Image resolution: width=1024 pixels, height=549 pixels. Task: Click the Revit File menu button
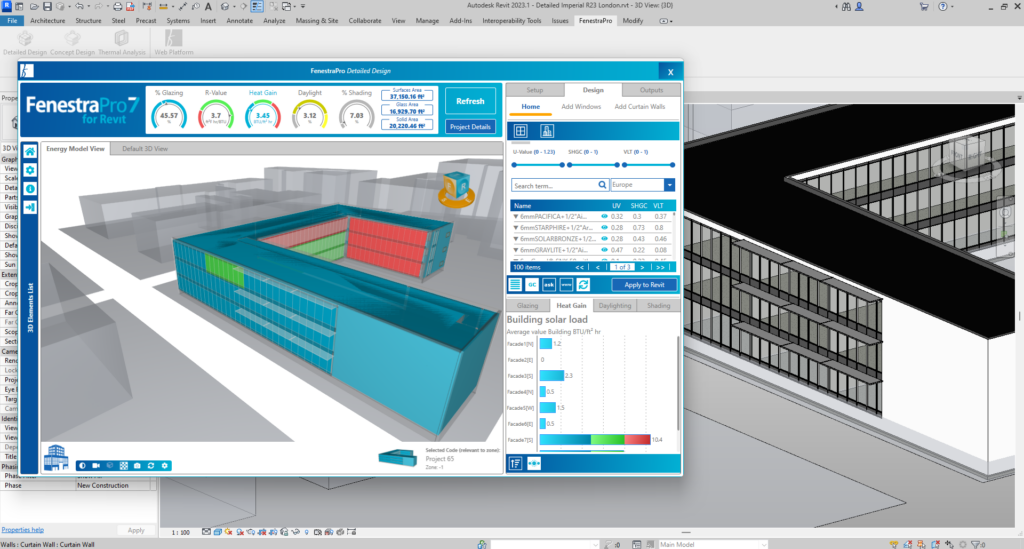(12, 21)
